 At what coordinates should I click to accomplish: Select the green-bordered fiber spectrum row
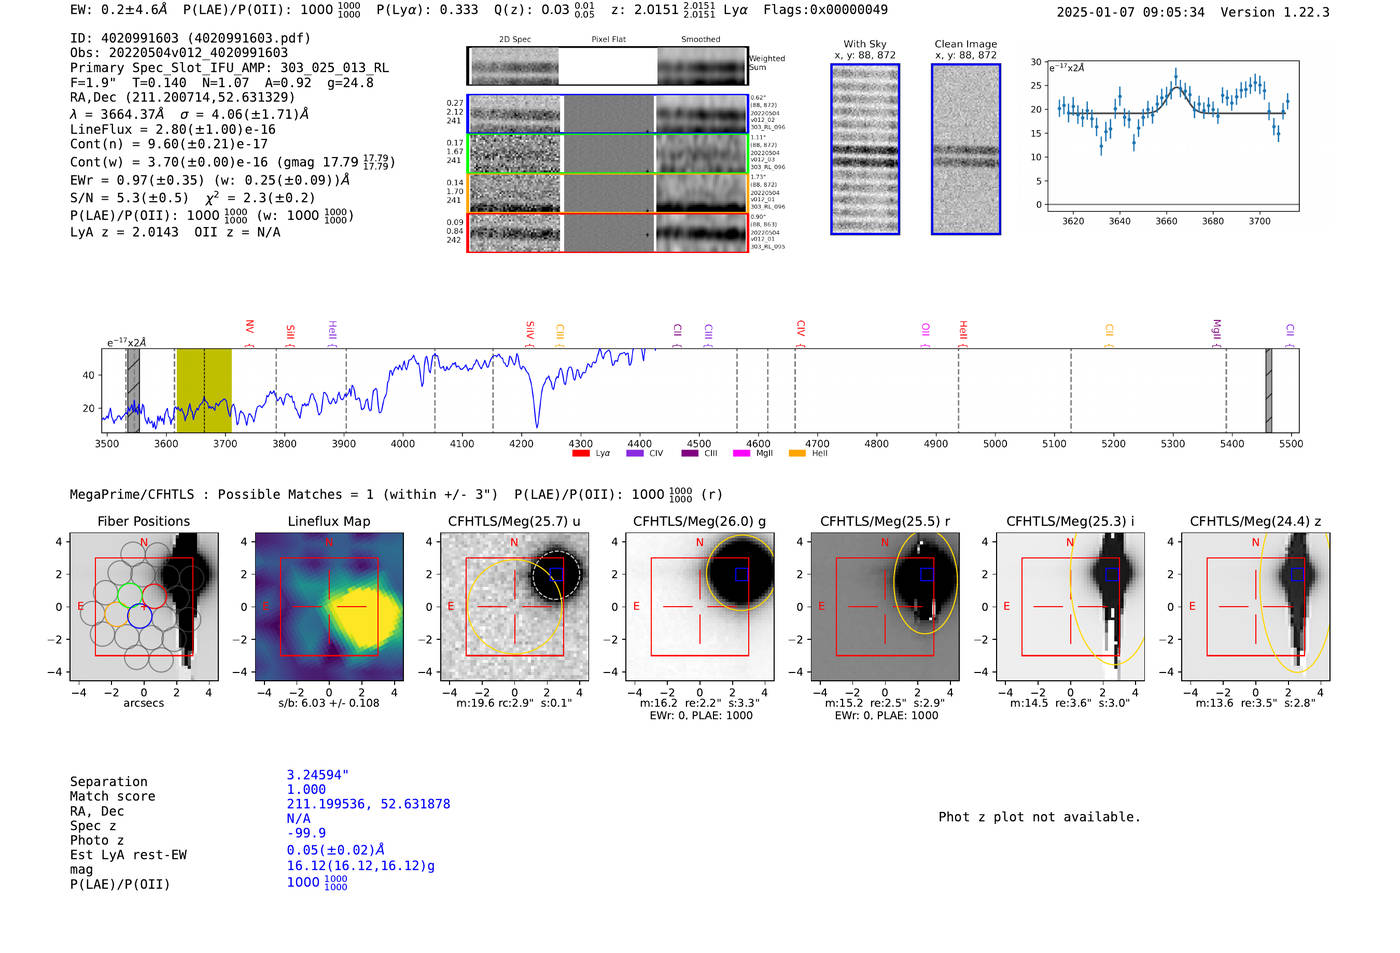coord(607,154)
